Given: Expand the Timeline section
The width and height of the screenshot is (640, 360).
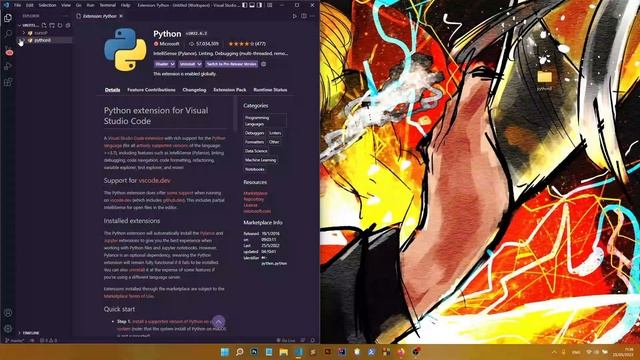Looking at the screenshot, I should (x=31, y=333).
